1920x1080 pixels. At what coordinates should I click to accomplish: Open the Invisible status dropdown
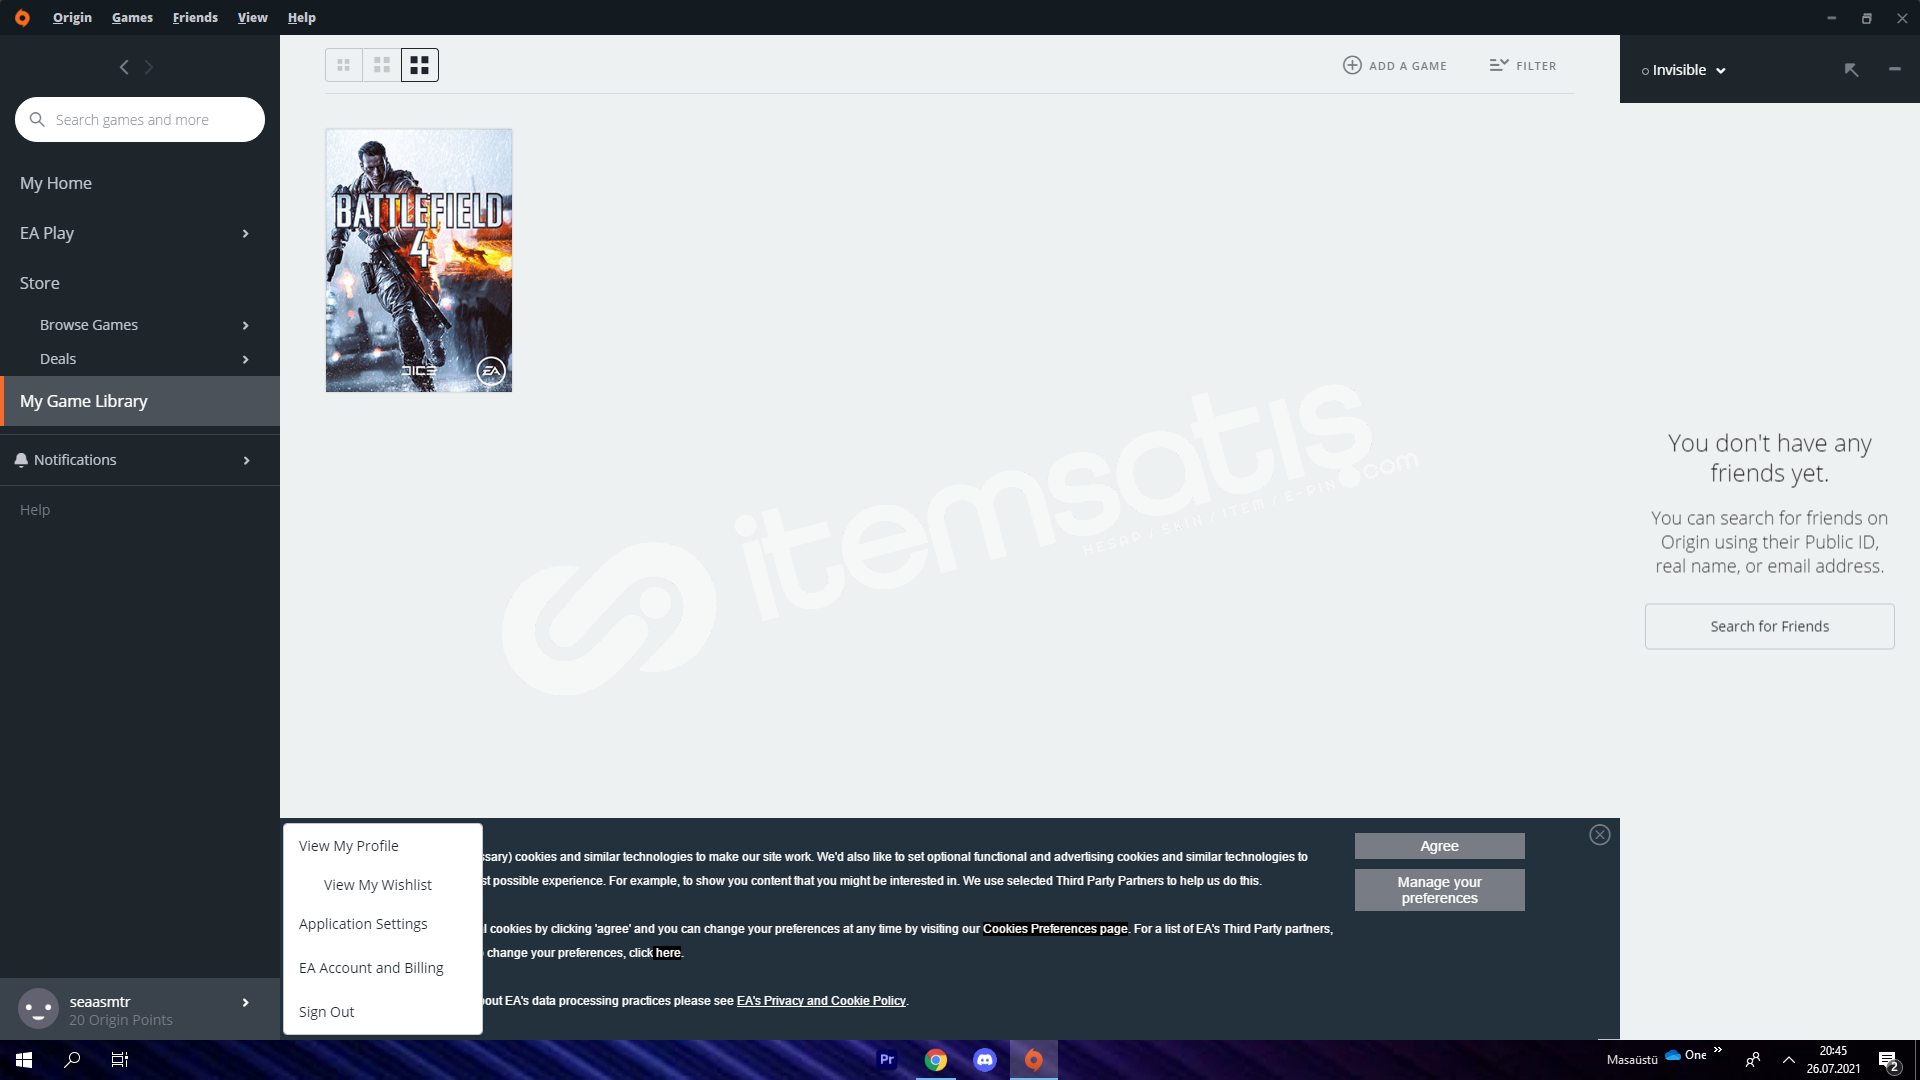point(1684,70)
